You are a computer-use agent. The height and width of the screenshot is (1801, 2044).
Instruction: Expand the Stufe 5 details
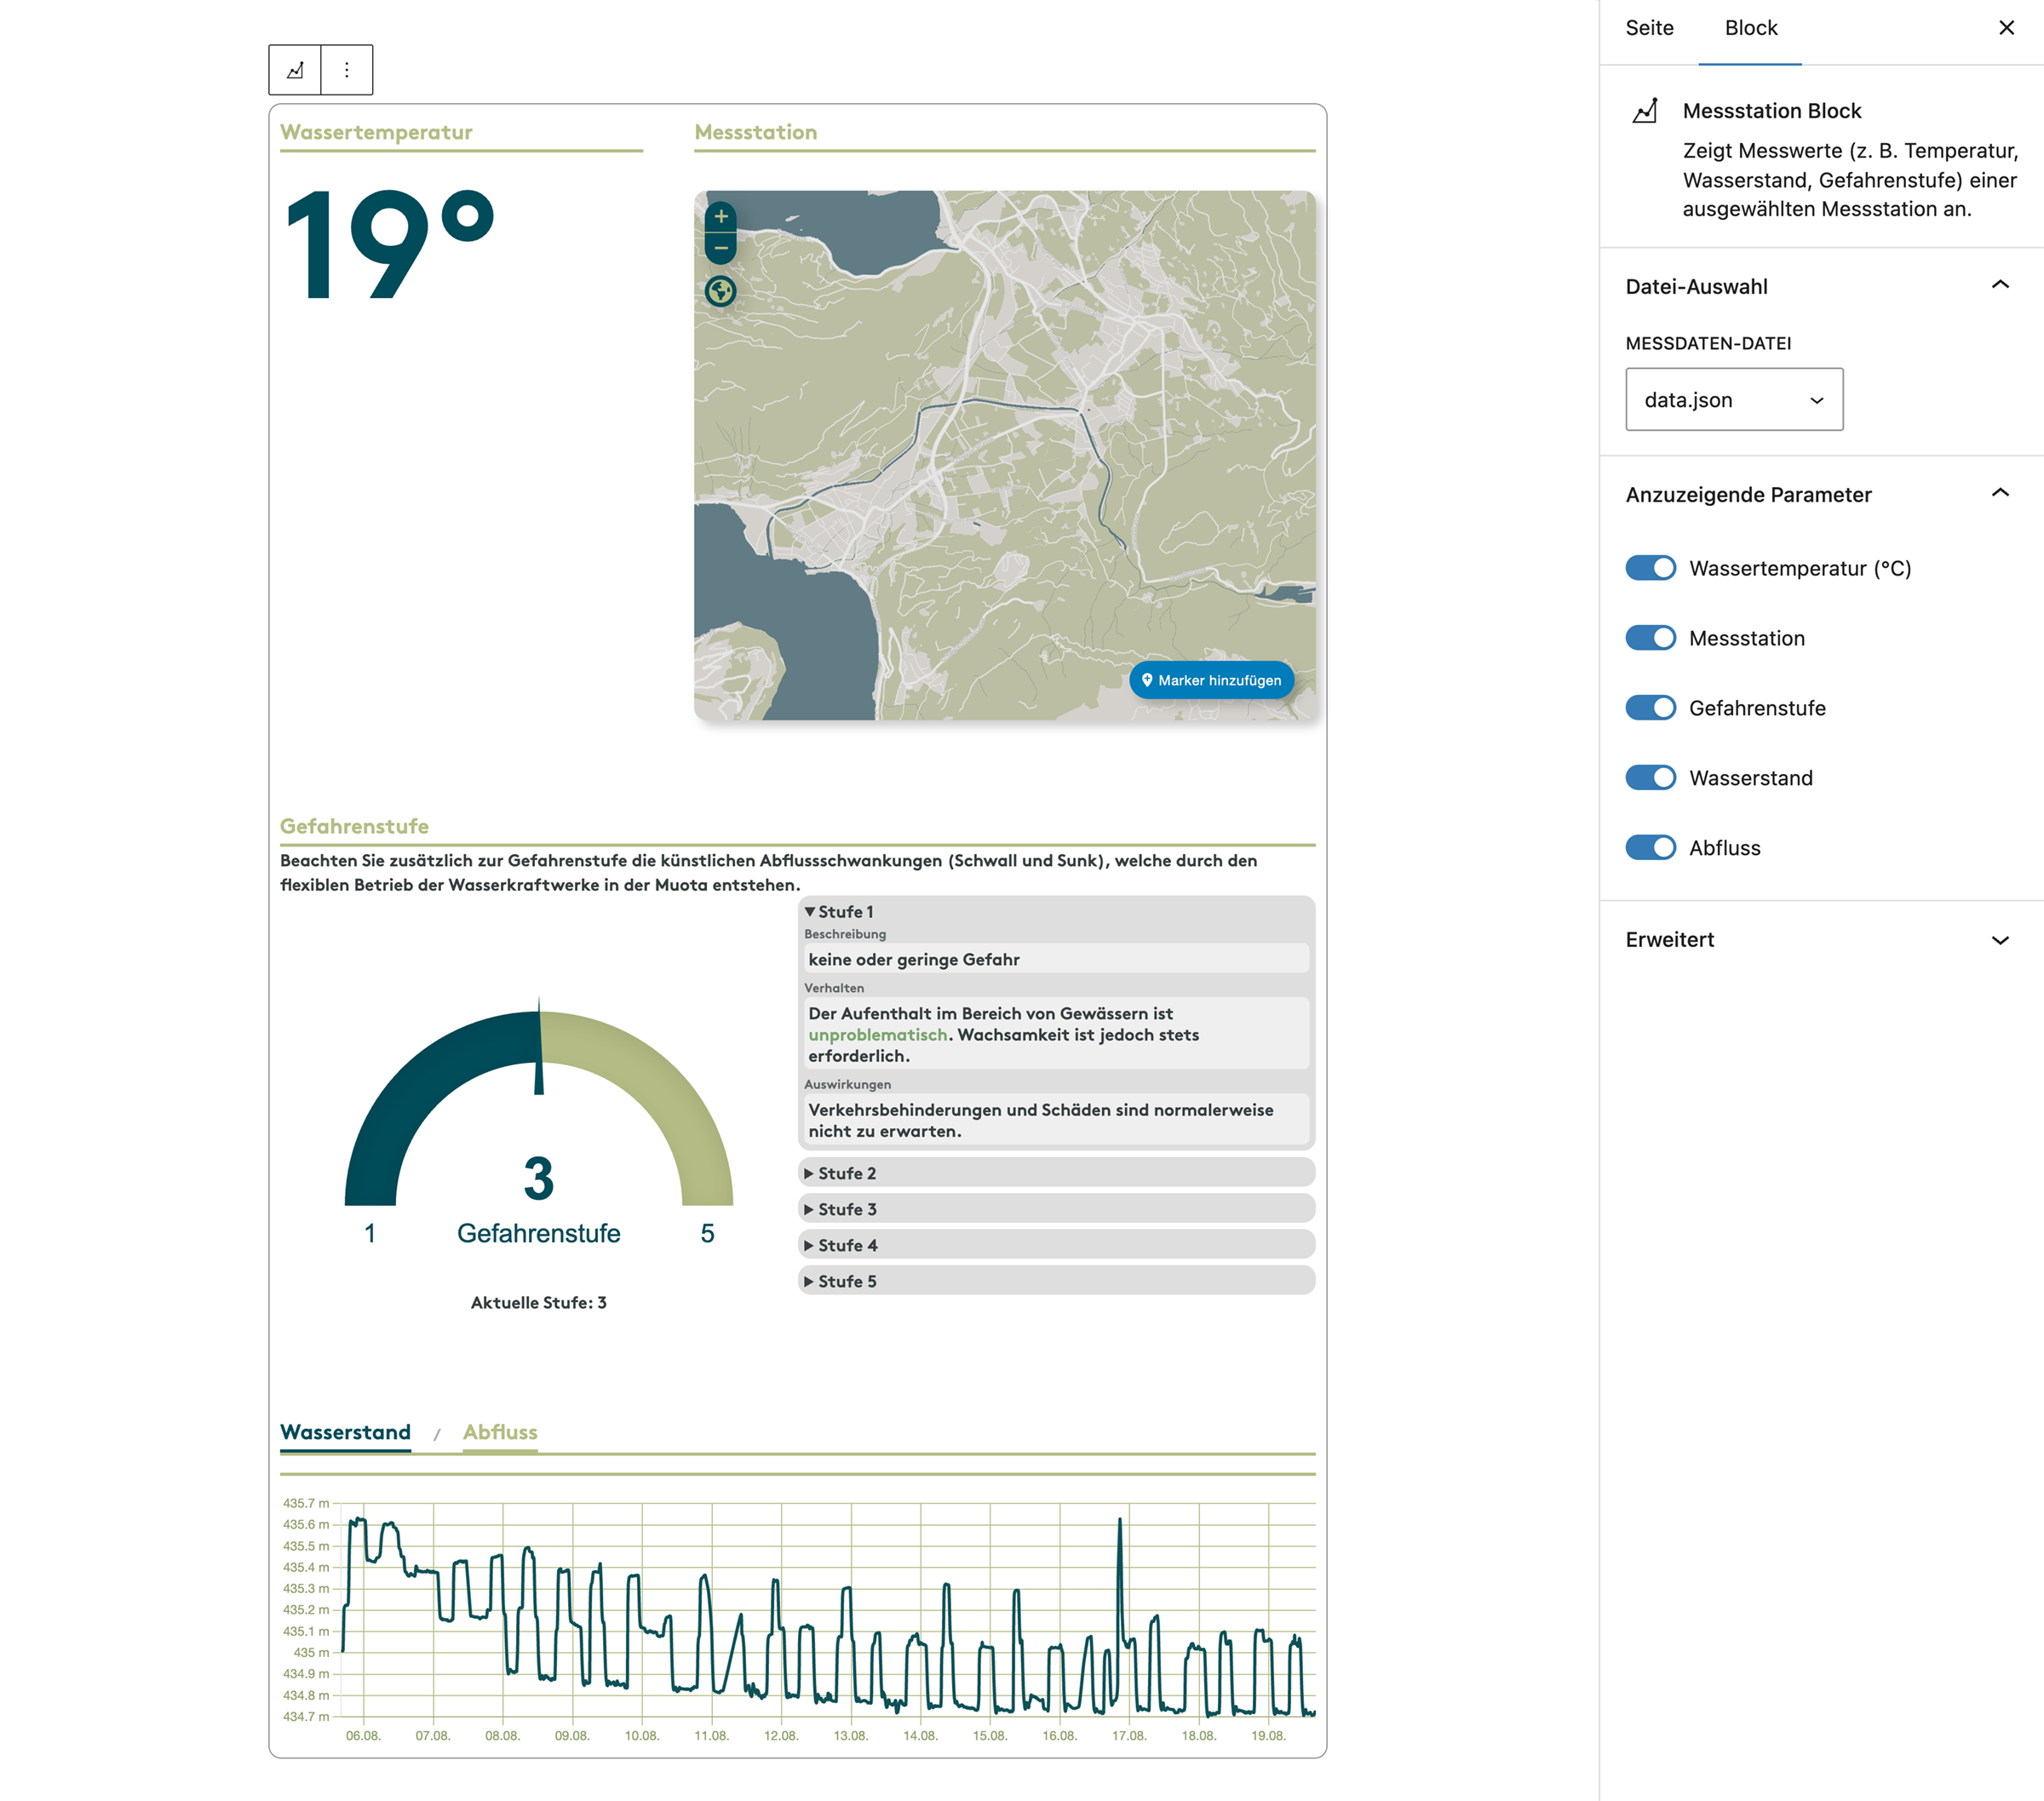coord(1056,1281)
